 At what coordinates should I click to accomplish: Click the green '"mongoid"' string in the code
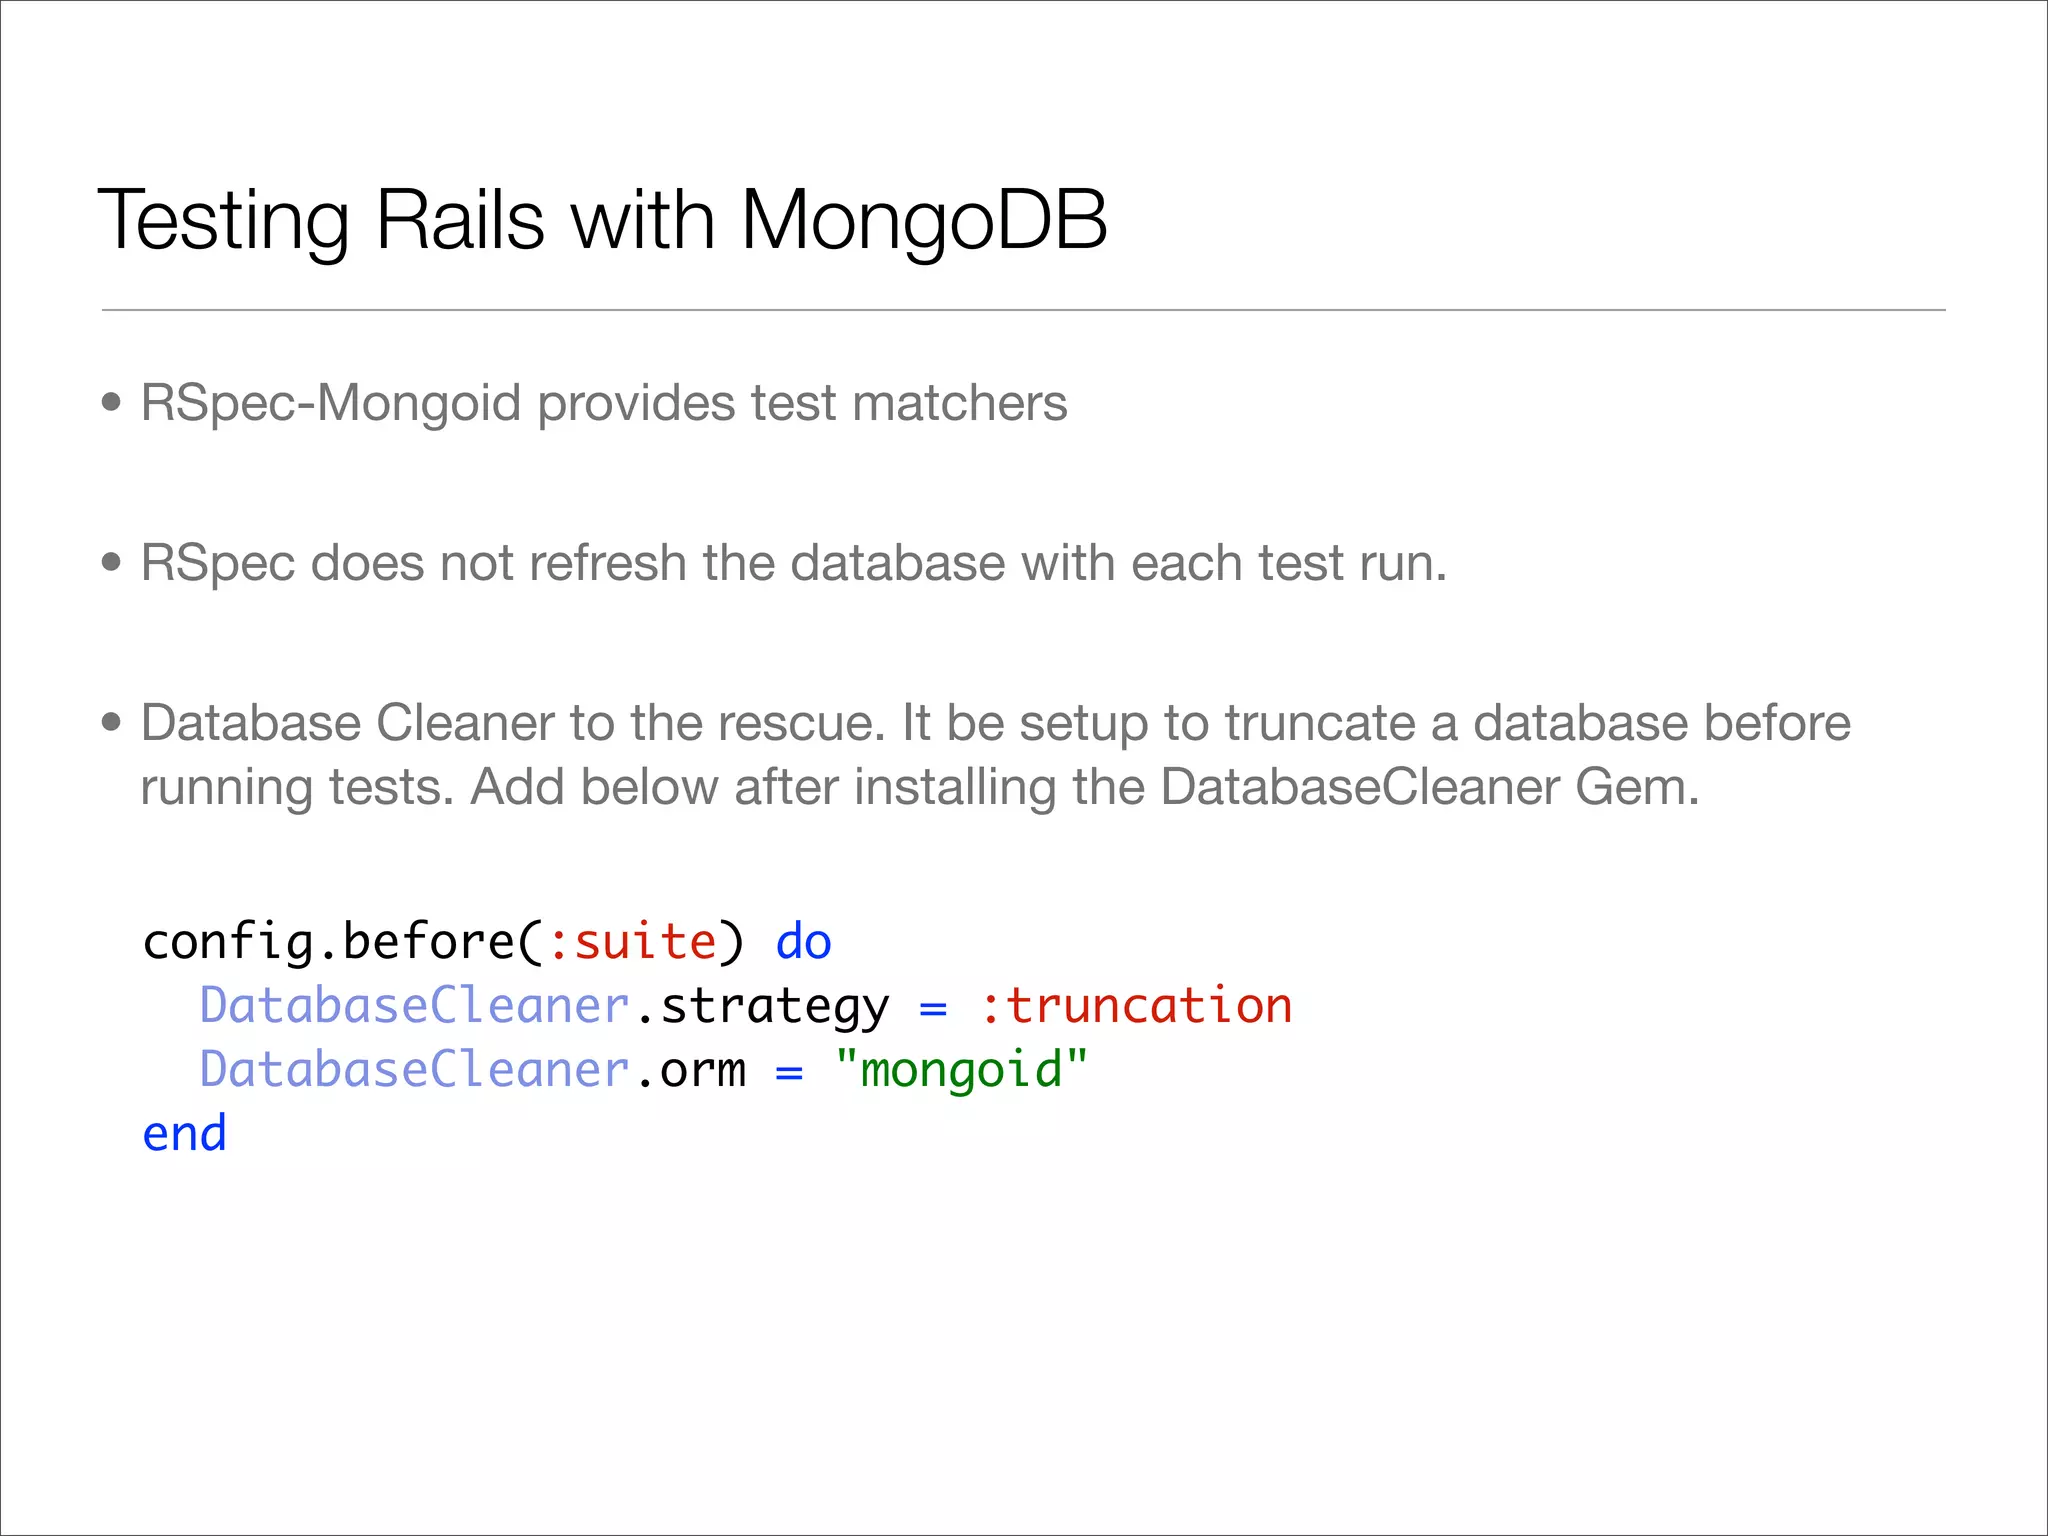coord(961,1070)
